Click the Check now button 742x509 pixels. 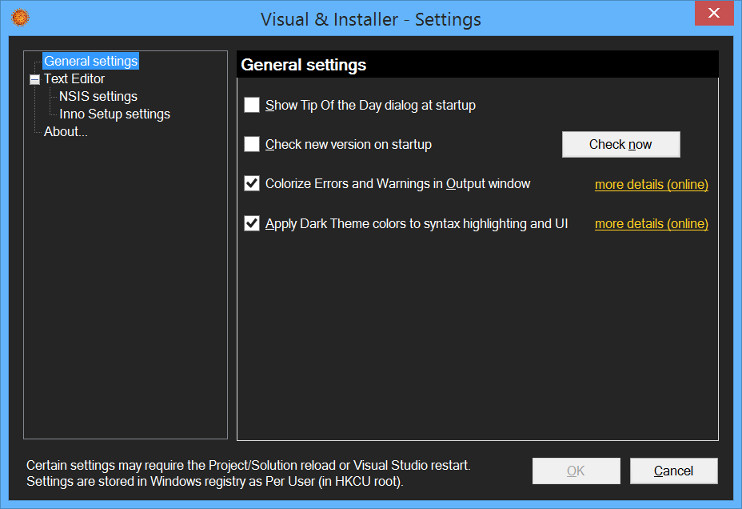tap(621, 144)
